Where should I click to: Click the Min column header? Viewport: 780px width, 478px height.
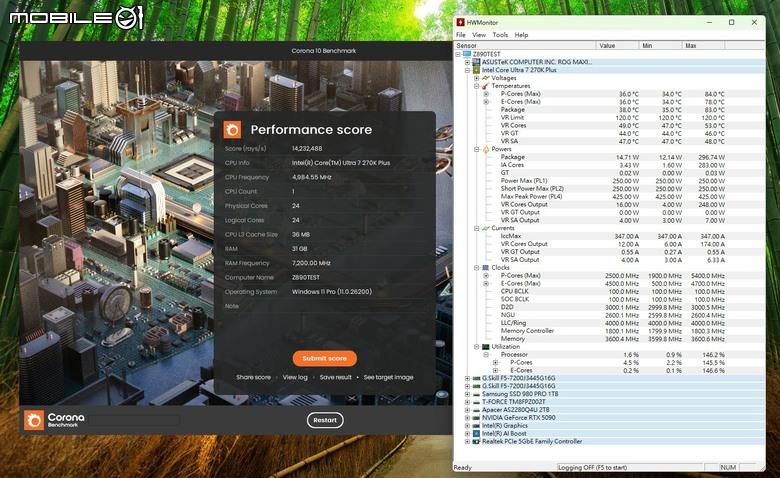pos(660,45)
